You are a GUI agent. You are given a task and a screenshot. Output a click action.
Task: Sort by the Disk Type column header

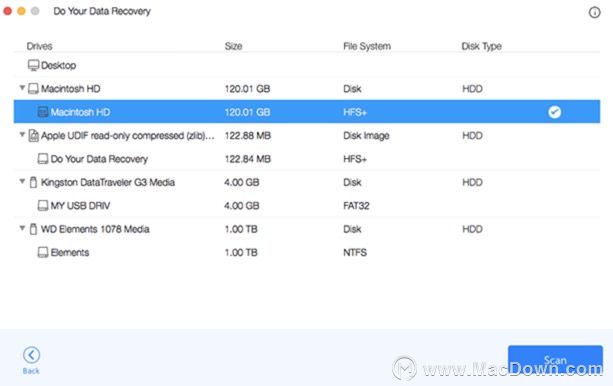click(481, 46)
